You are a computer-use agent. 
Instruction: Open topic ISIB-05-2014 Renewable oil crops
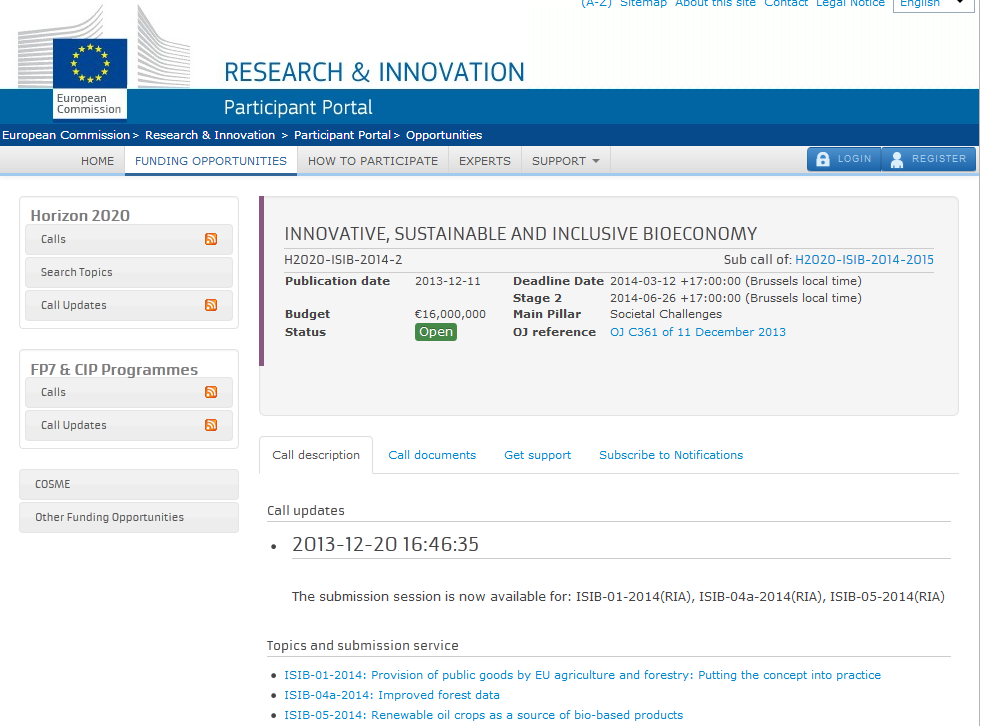(483, 715)
